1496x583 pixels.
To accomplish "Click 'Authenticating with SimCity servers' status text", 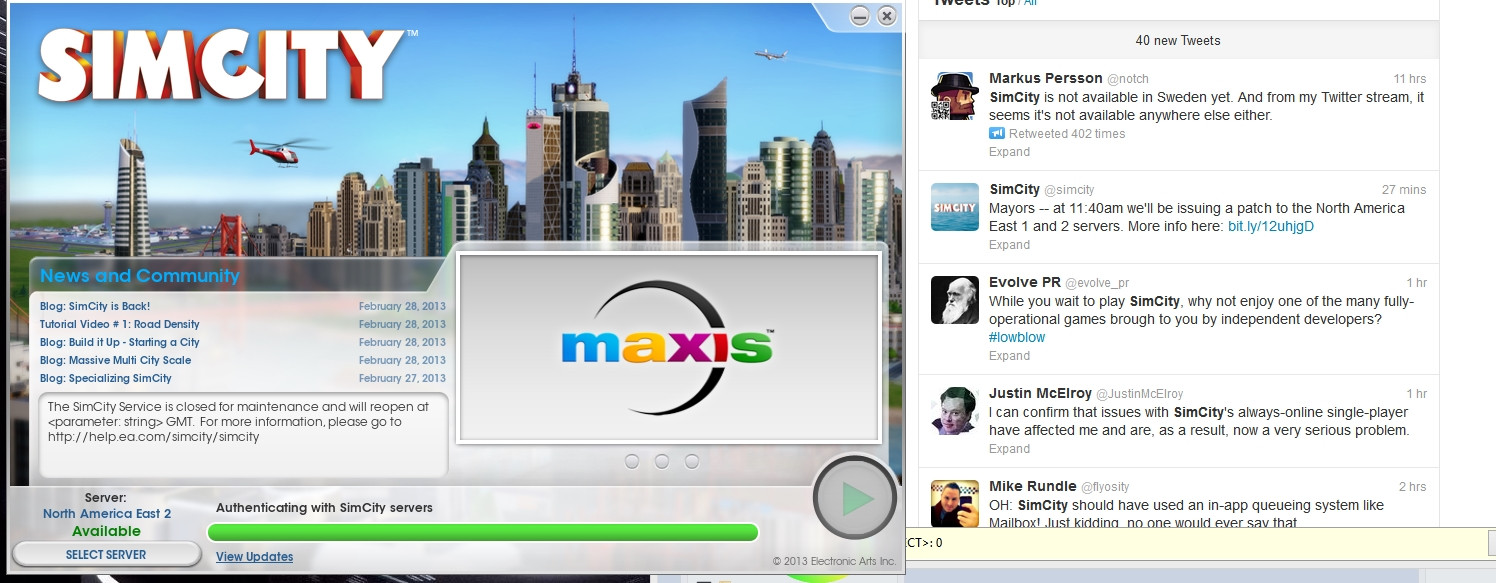I will 324,508.
